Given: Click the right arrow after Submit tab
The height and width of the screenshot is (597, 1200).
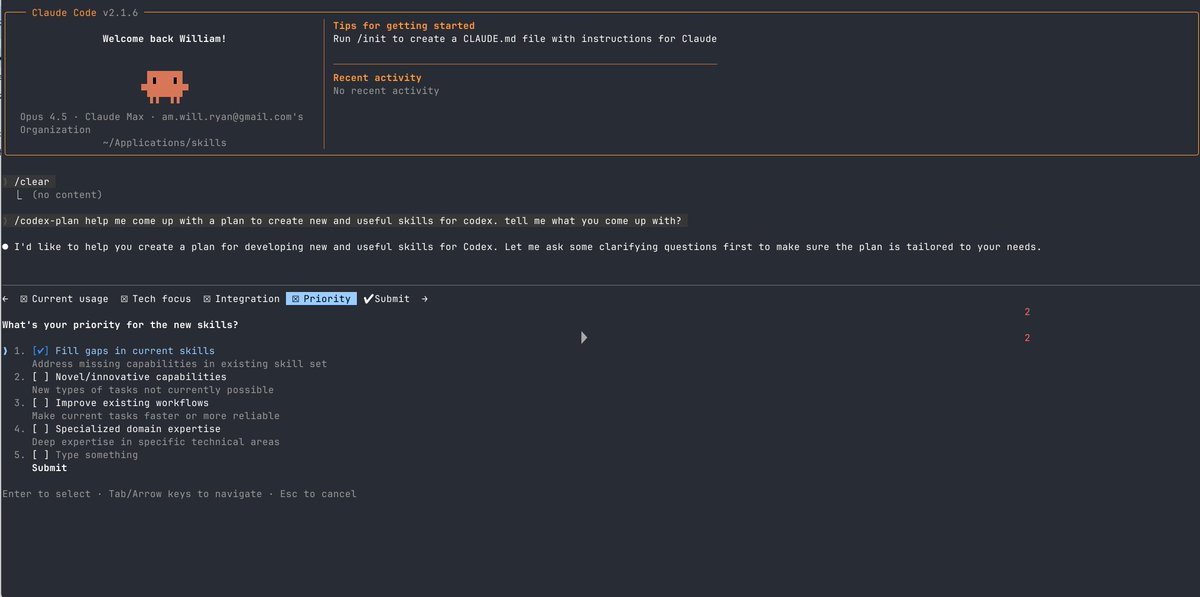Looking at the screenshot, I should click(x=424, y=299).
